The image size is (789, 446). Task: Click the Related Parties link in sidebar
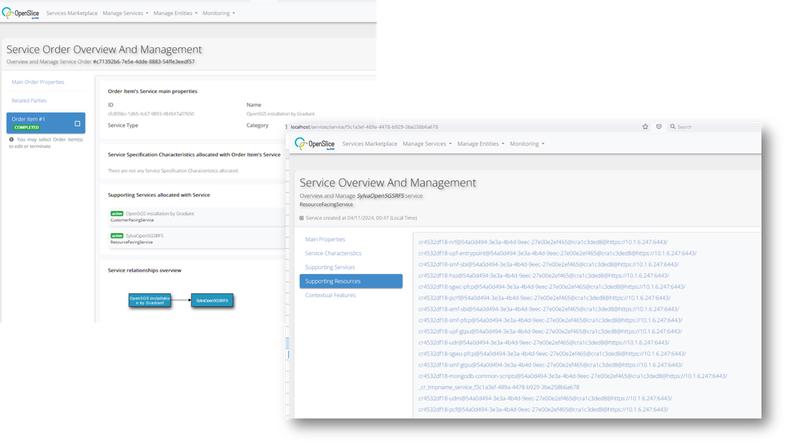(29, 100)
